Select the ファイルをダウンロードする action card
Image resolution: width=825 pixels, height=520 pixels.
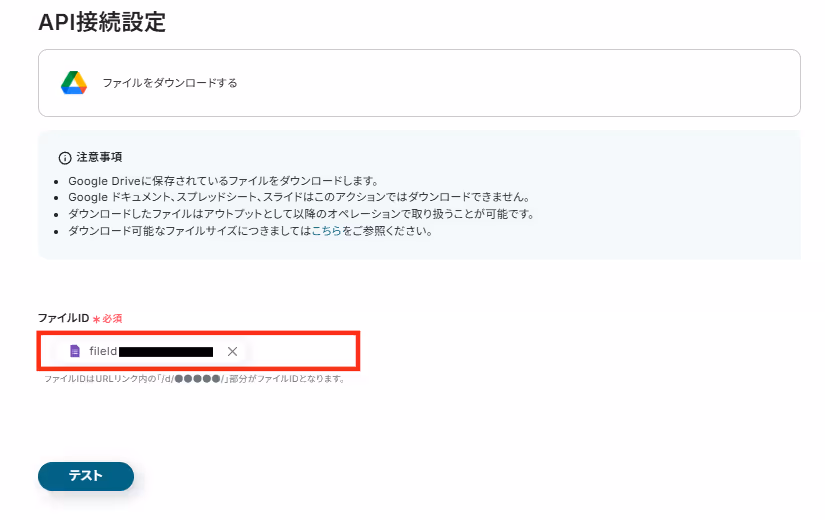click(x=419, y=83)
